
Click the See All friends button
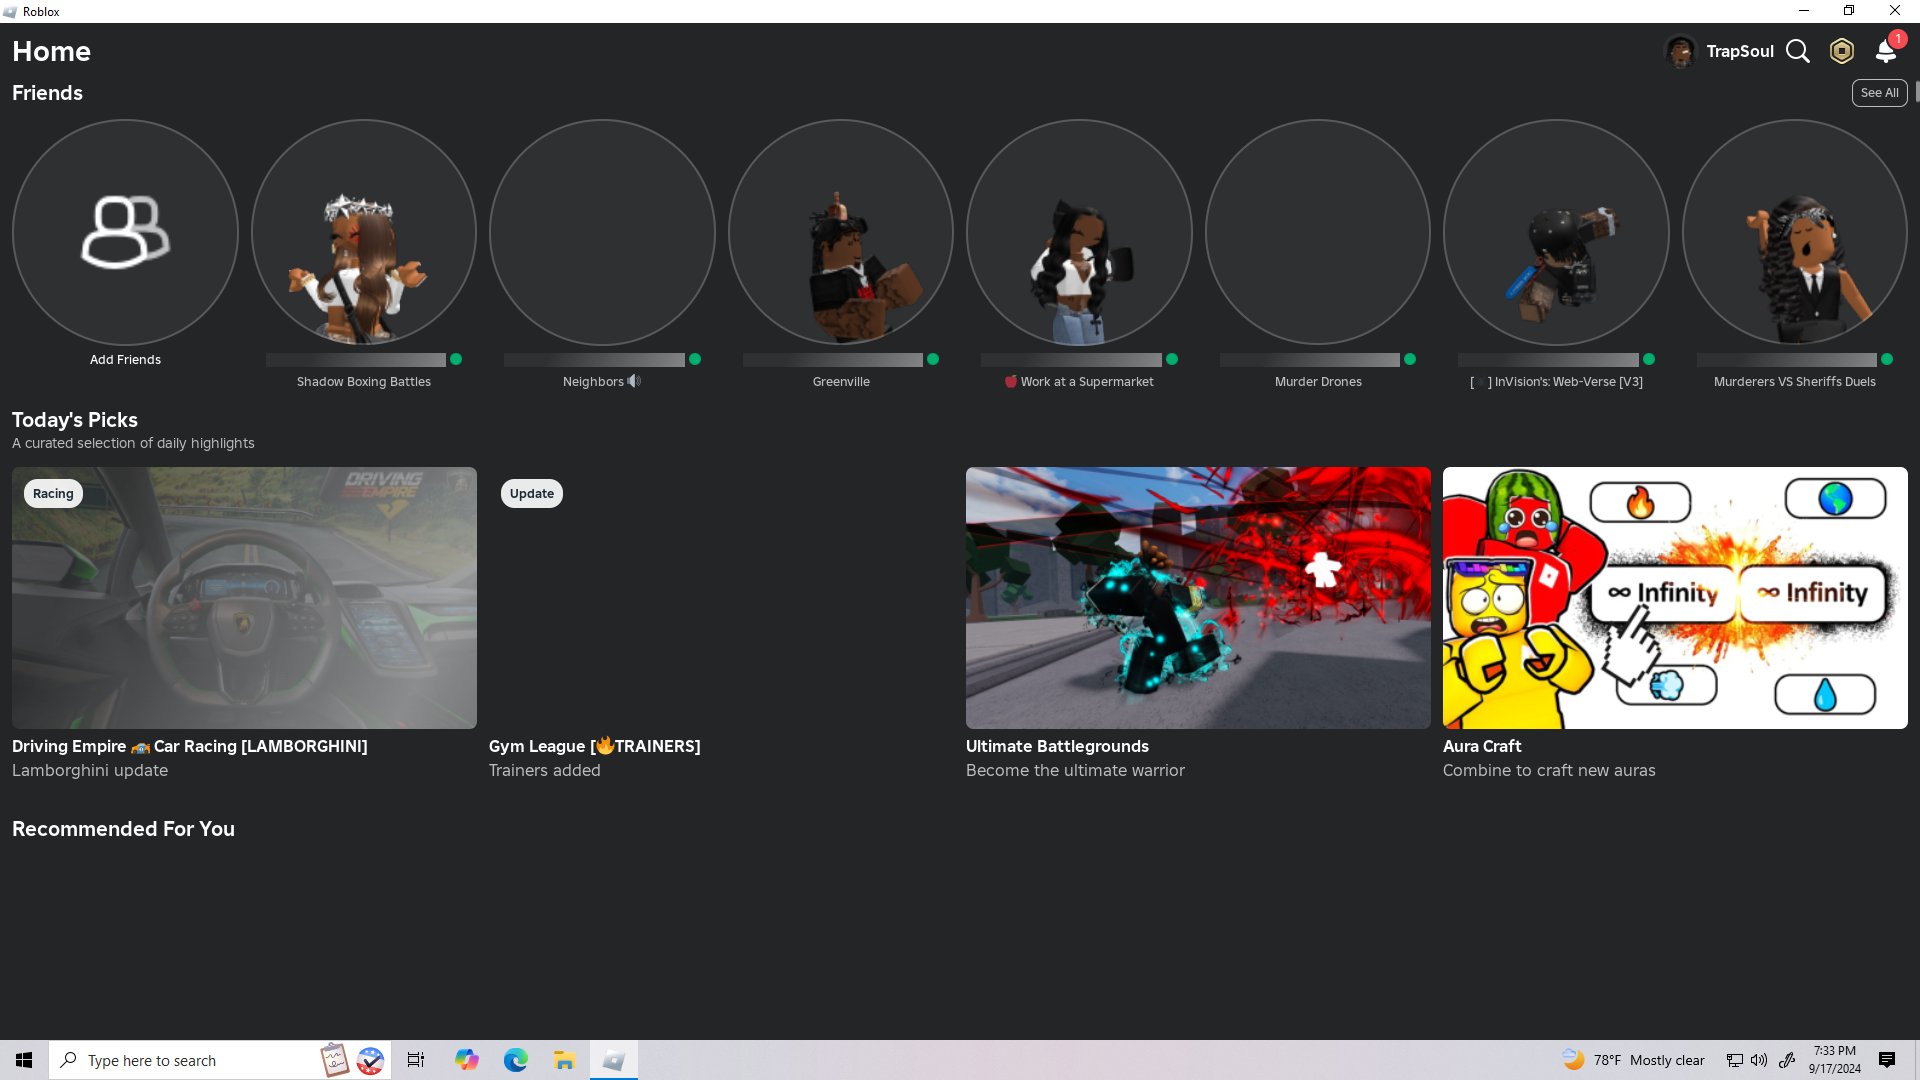1878,93
